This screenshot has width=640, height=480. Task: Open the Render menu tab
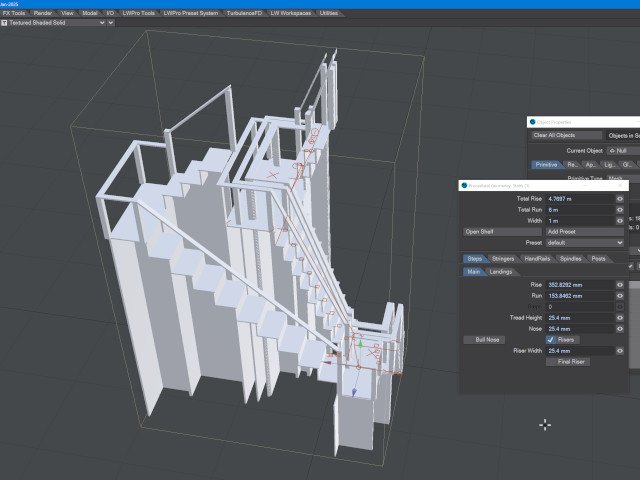pos(43,13)
